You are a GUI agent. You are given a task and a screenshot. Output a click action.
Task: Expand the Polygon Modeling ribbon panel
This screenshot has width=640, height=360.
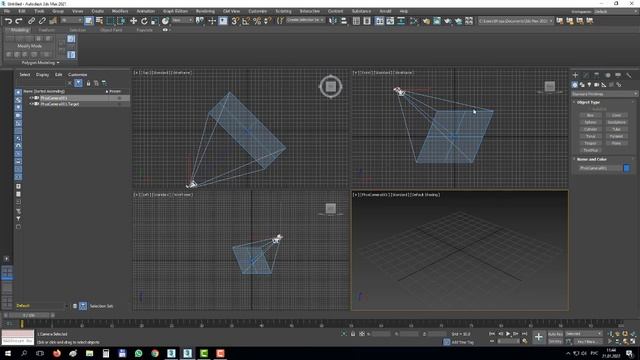pos(40,63)
